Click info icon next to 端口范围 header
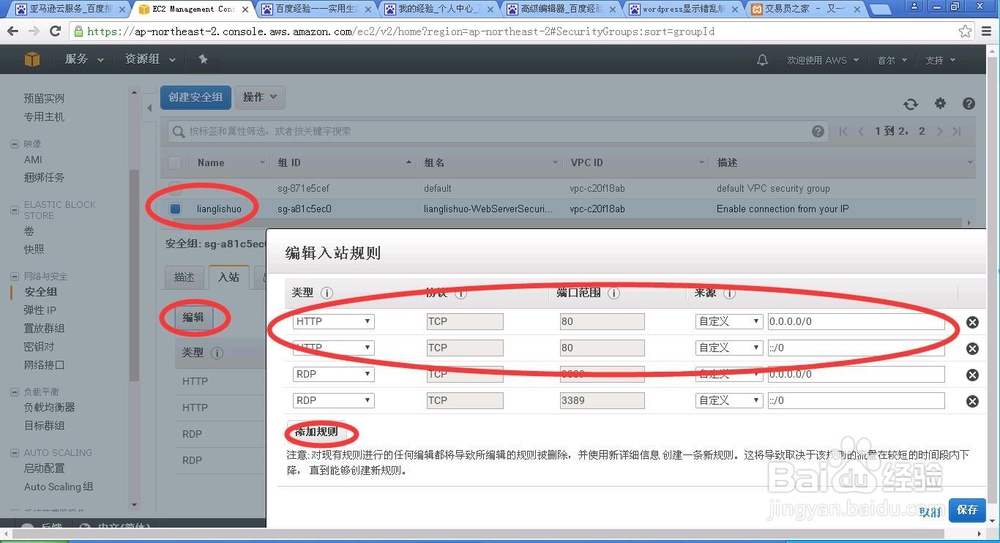 coord(614,293)
